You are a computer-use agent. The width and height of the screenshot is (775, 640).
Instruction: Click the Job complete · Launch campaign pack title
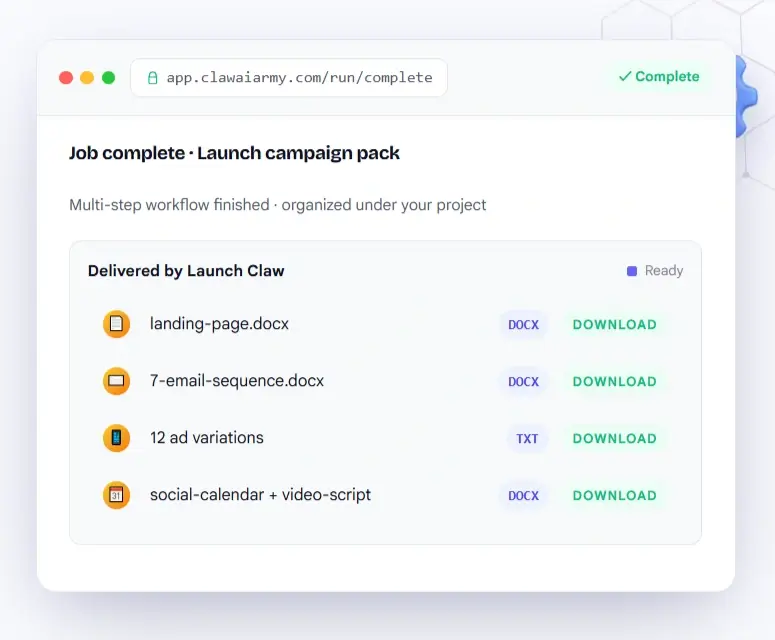click(x=234, y=153)
